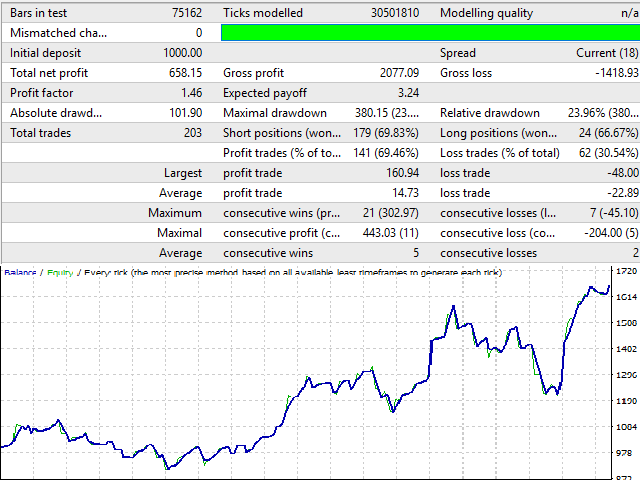
Task: Click the Expected payoff value 3.24
Action: (405, 93)
